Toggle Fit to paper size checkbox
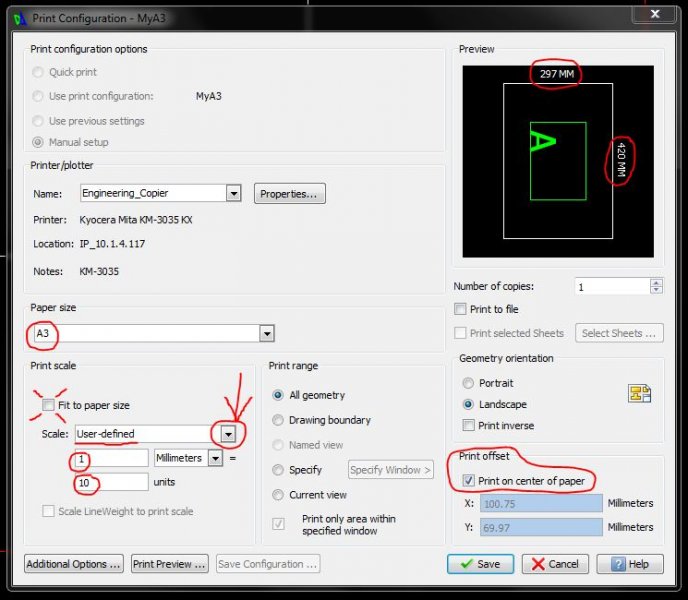Screen dimensions: 688x600 pos(48,405)
